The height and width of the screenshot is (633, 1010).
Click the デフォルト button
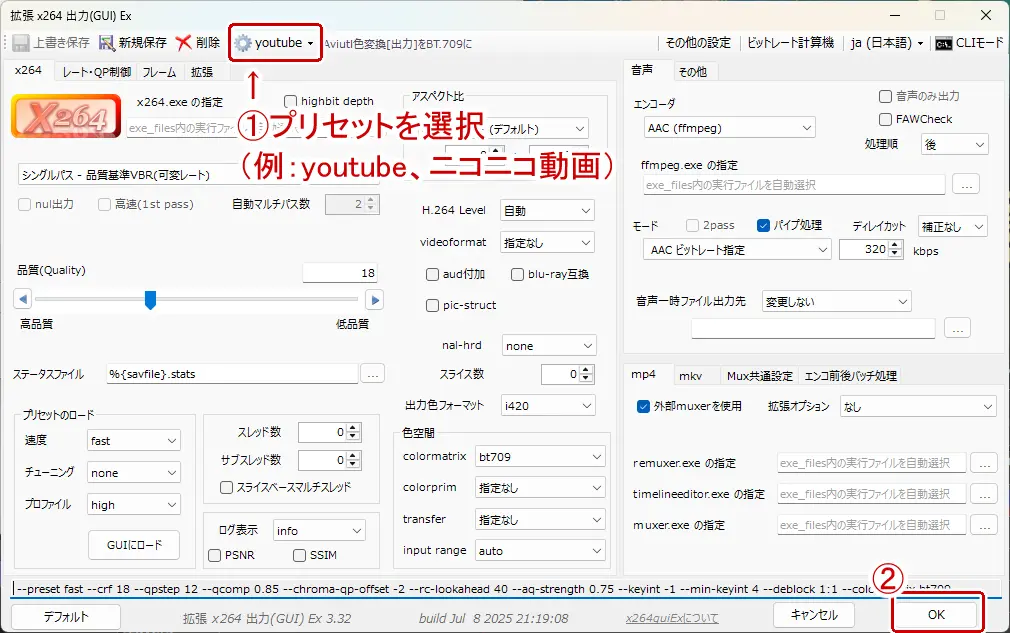[66, 617]
